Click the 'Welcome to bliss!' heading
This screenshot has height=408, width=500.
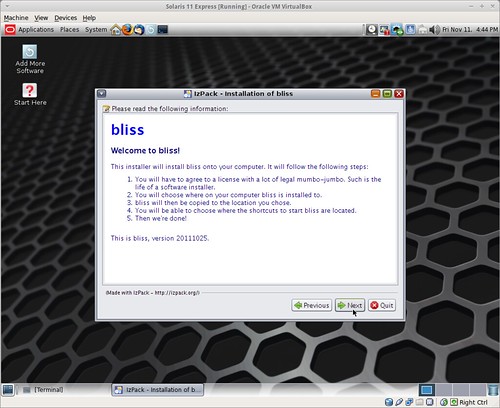point(145,151)
